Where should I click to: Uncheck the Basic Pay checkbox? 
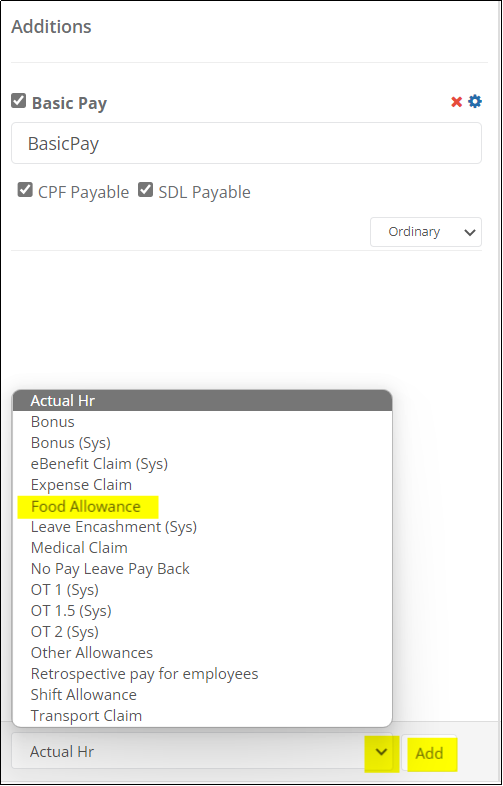click(19, 101)
